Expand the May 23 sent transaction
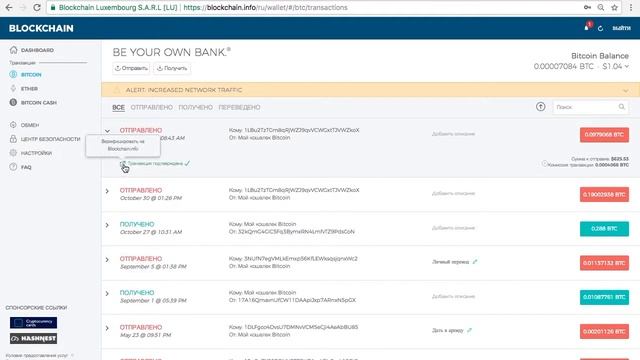 pos(107,328)
